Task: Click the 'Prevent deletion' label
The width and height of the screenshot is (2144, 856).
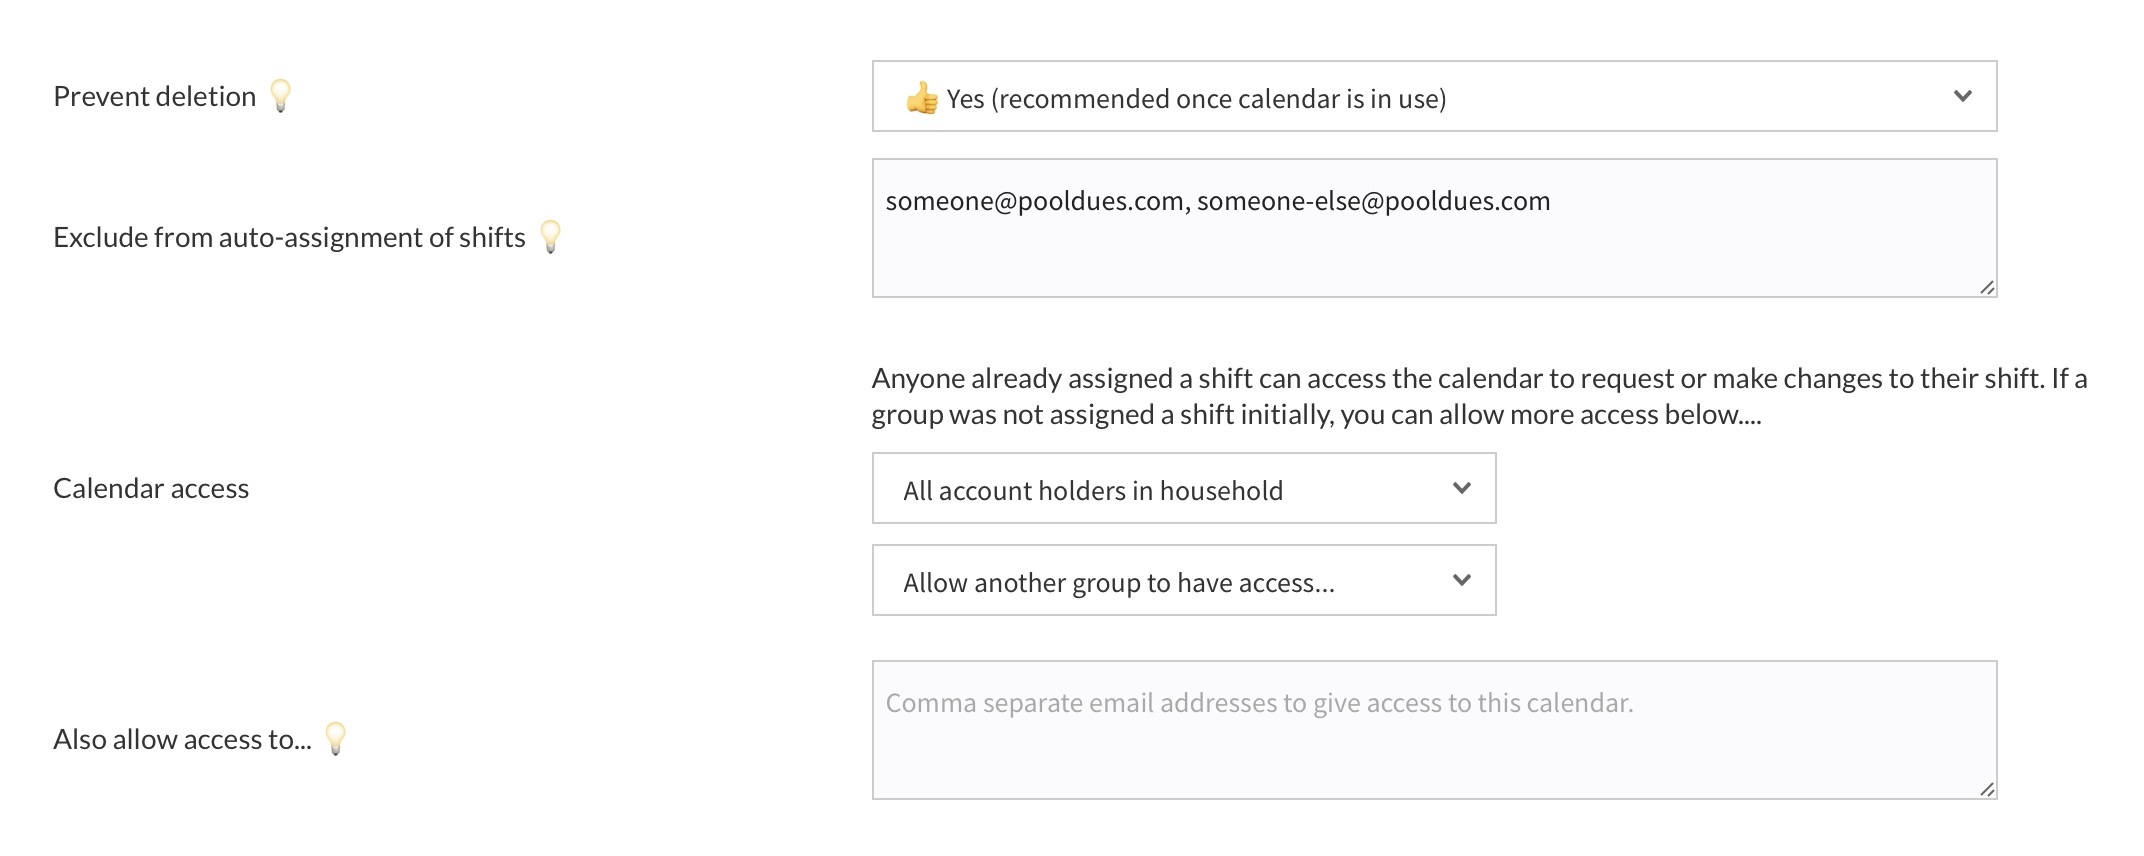Action: 154,96
